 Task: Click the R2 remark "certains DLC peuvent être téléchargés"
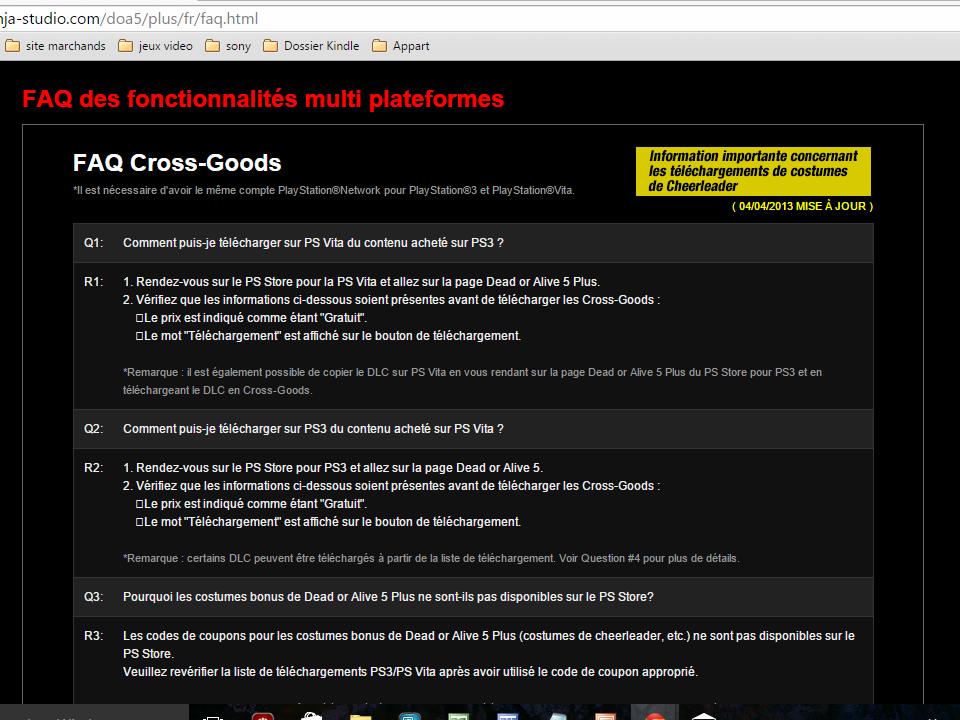click(431, 558)
